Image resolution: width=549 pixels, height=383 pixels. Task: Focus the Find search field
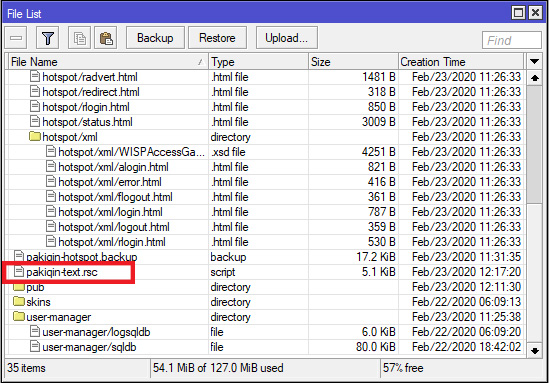click(x=512, y=40)
